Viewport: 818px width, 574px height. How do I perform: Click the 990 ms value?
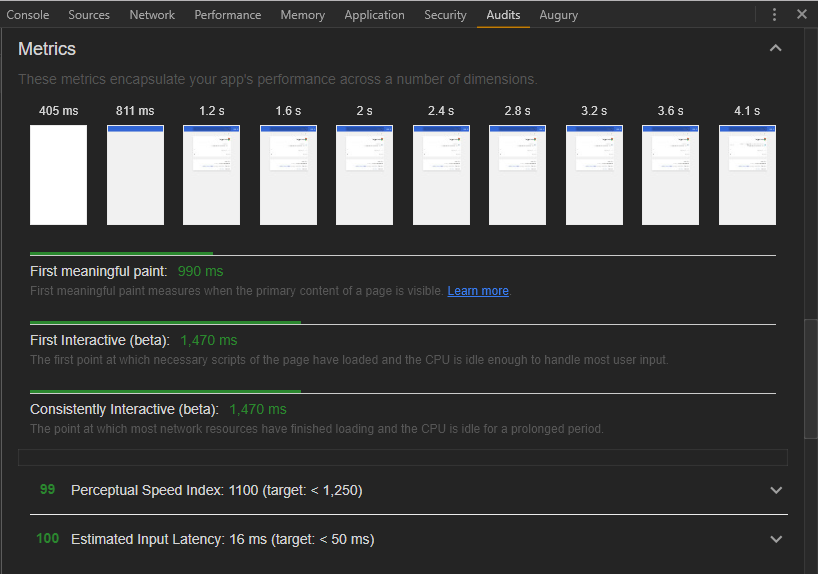tap(200, 271)
